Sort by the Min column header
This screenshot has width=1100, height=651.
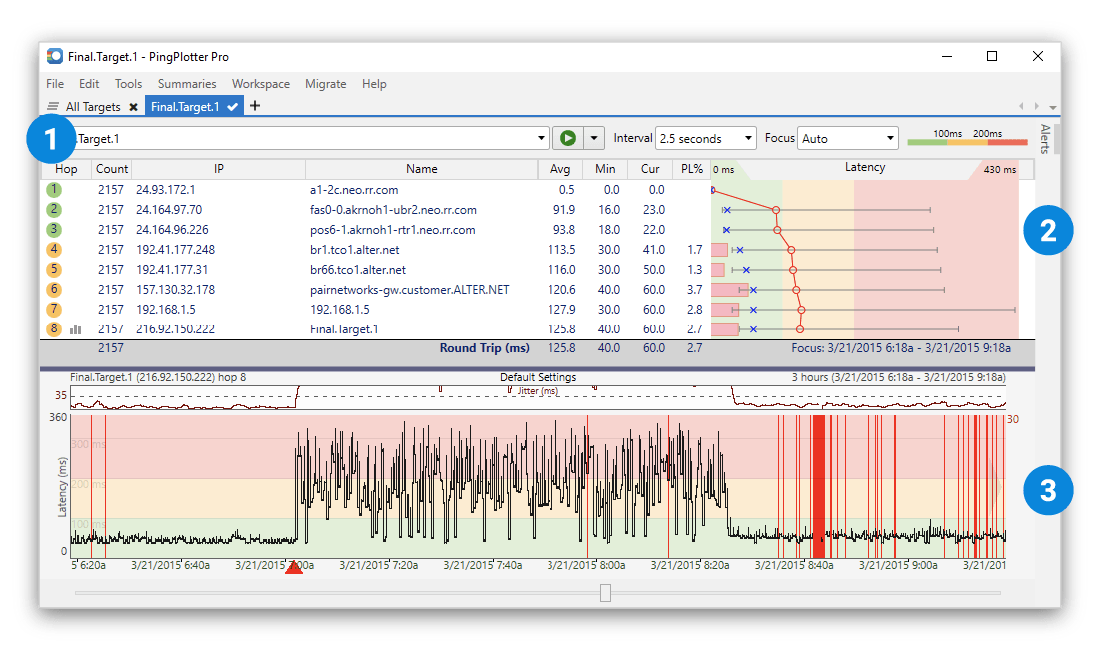pyautogui.click(x=605, y=168)
